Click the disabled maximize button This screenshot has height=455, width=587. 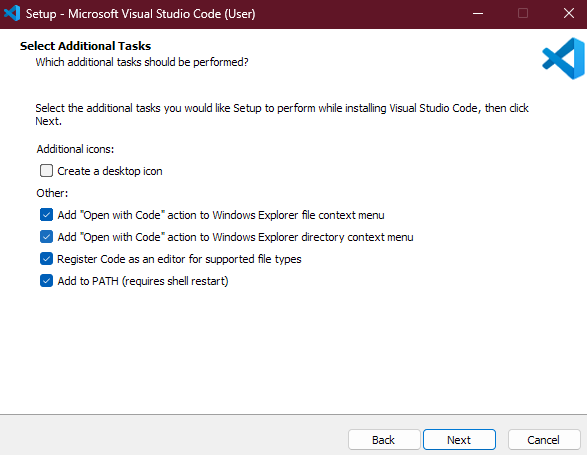coord(523,13)
